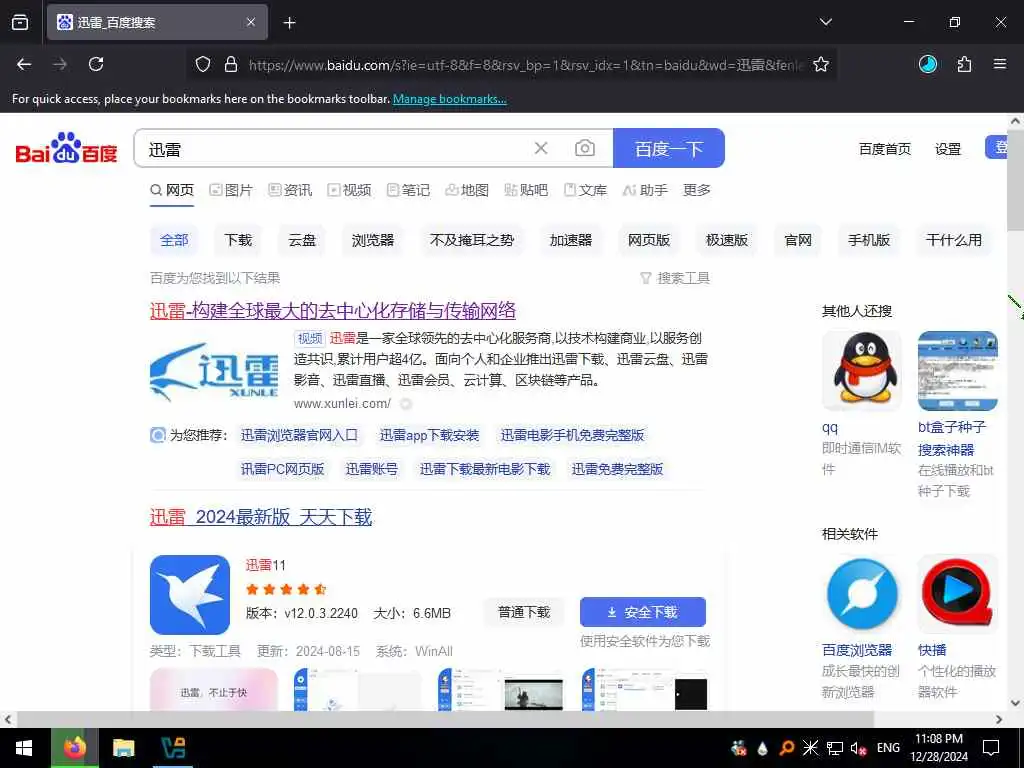1024x768 pixels.
Task: Open the Windows Start menu
Action: pos(24,748)
